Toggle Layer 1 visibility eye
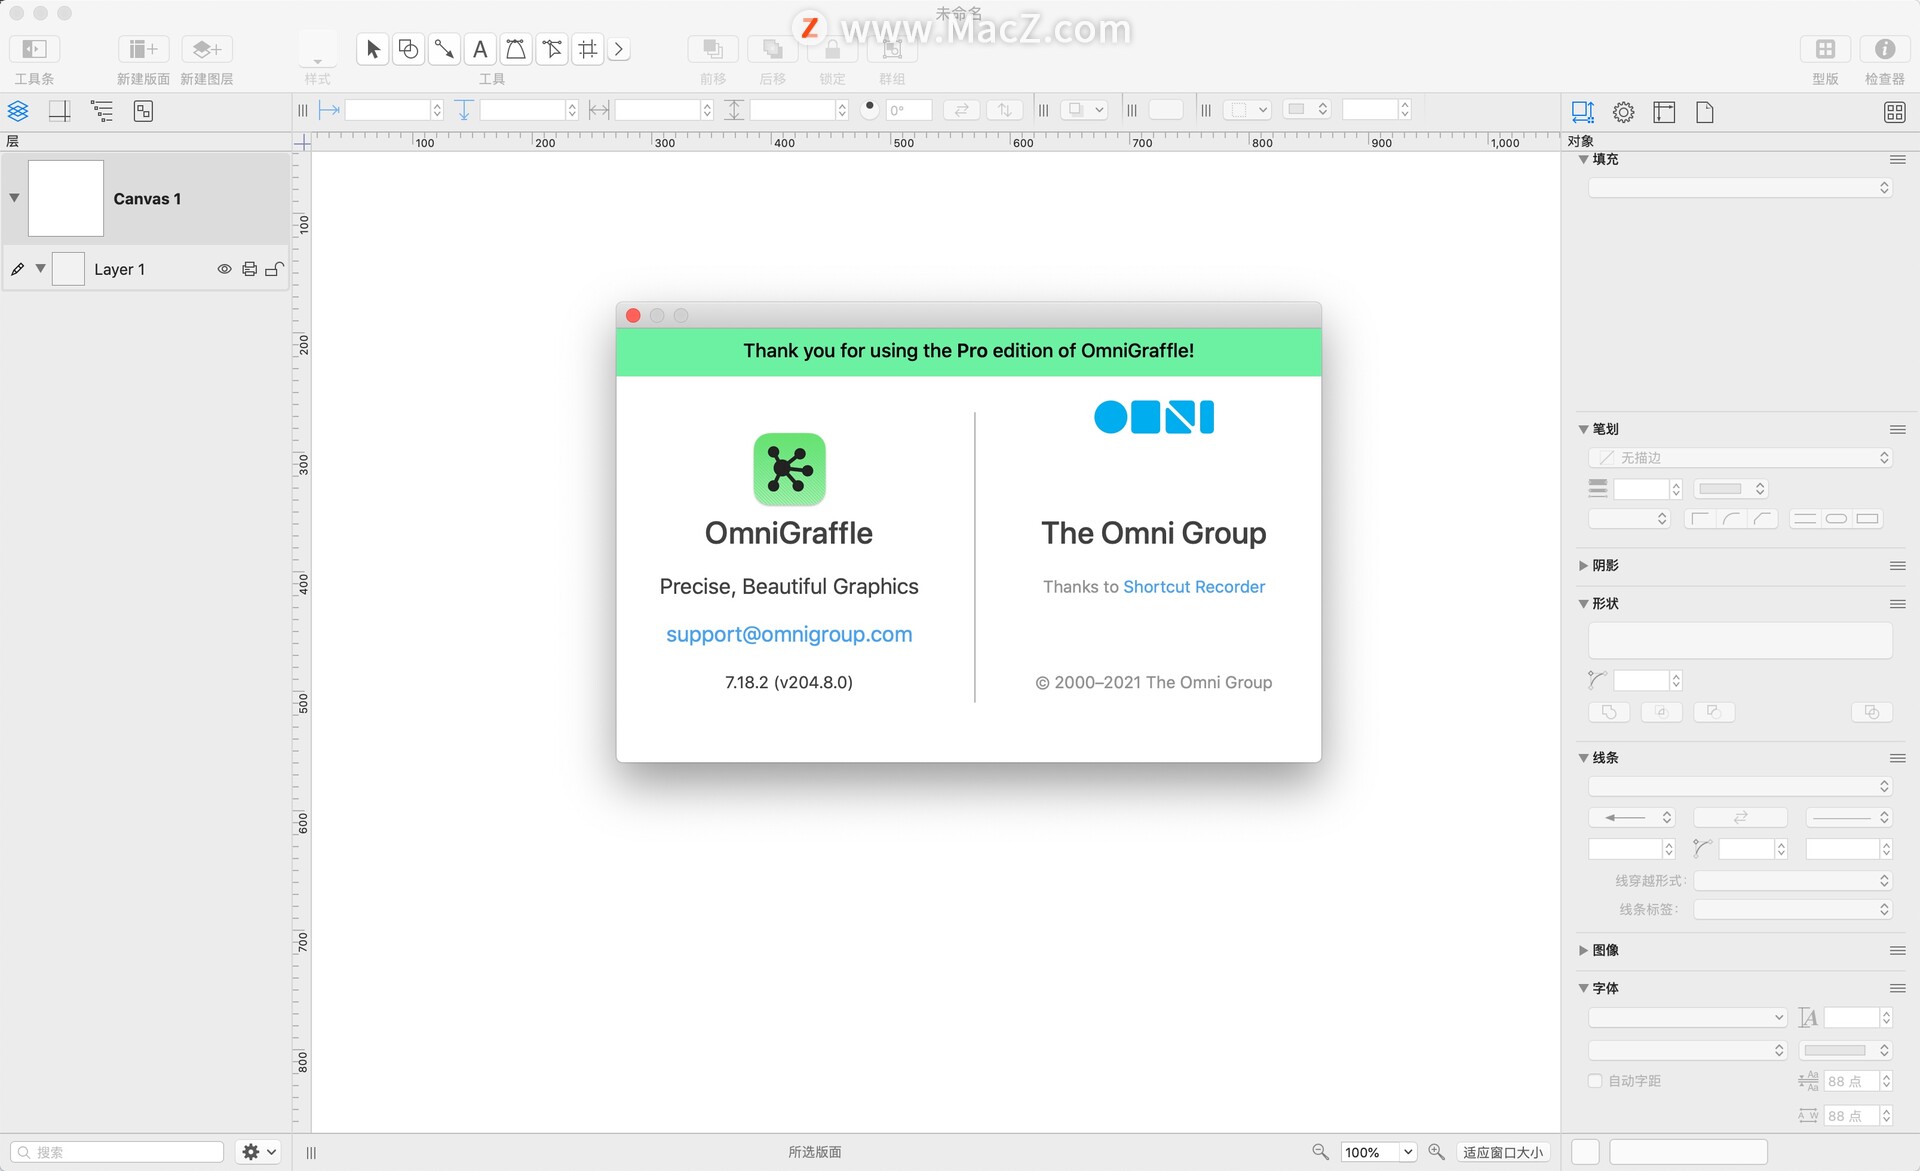Viewport: 1920px width, 1171px height. (x=224, y=269)
